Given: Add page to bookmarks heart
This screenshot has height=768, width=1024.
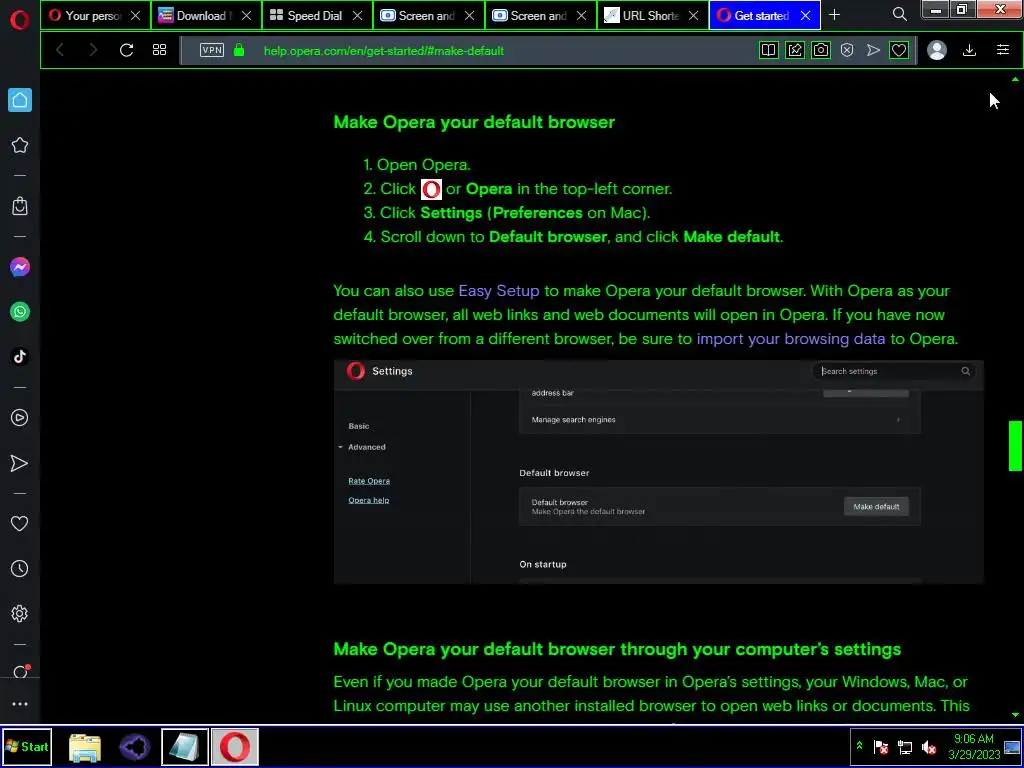Looking at the screenshot, I should tap(899, 50).
